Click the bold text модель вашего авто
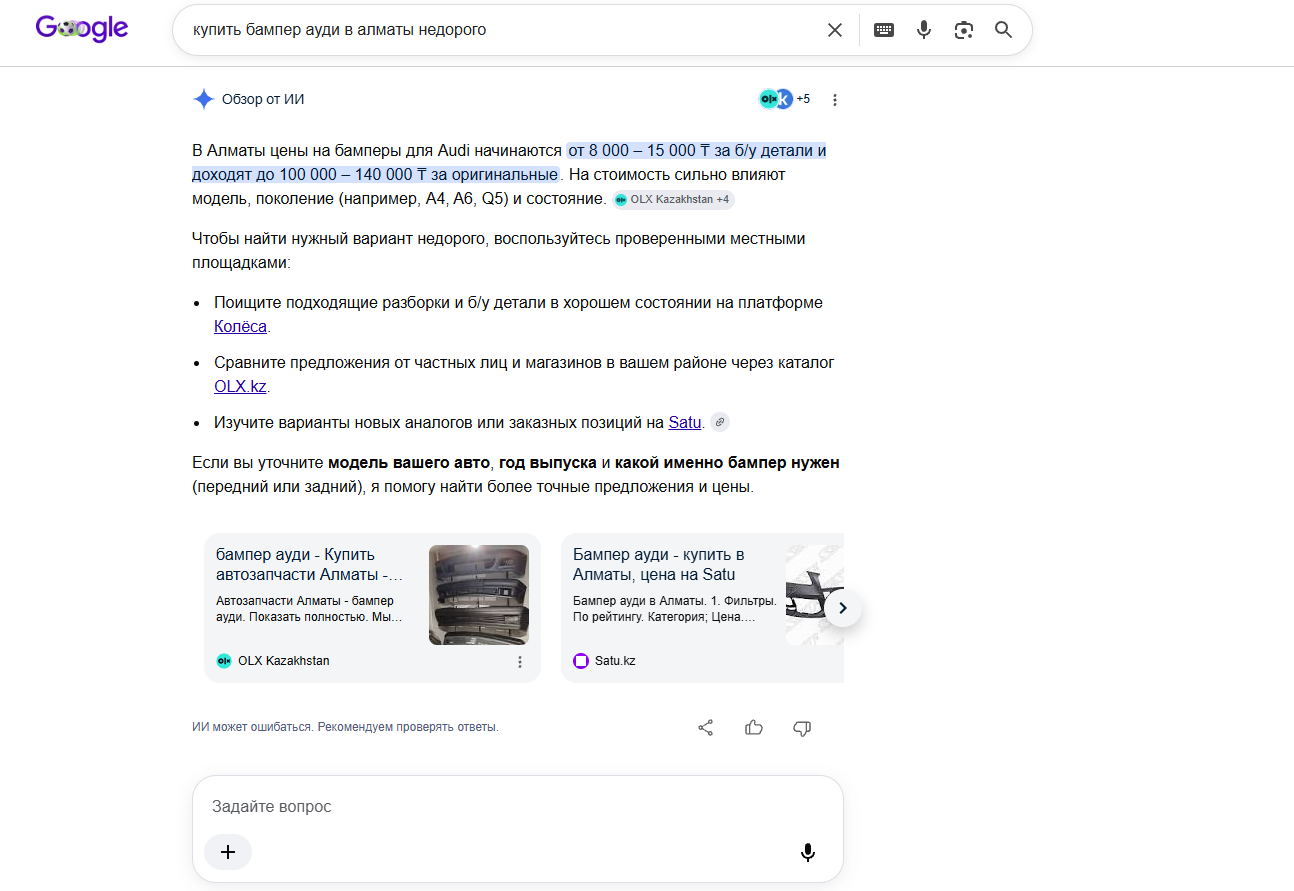1294x891 pixels. coord(409,463)
